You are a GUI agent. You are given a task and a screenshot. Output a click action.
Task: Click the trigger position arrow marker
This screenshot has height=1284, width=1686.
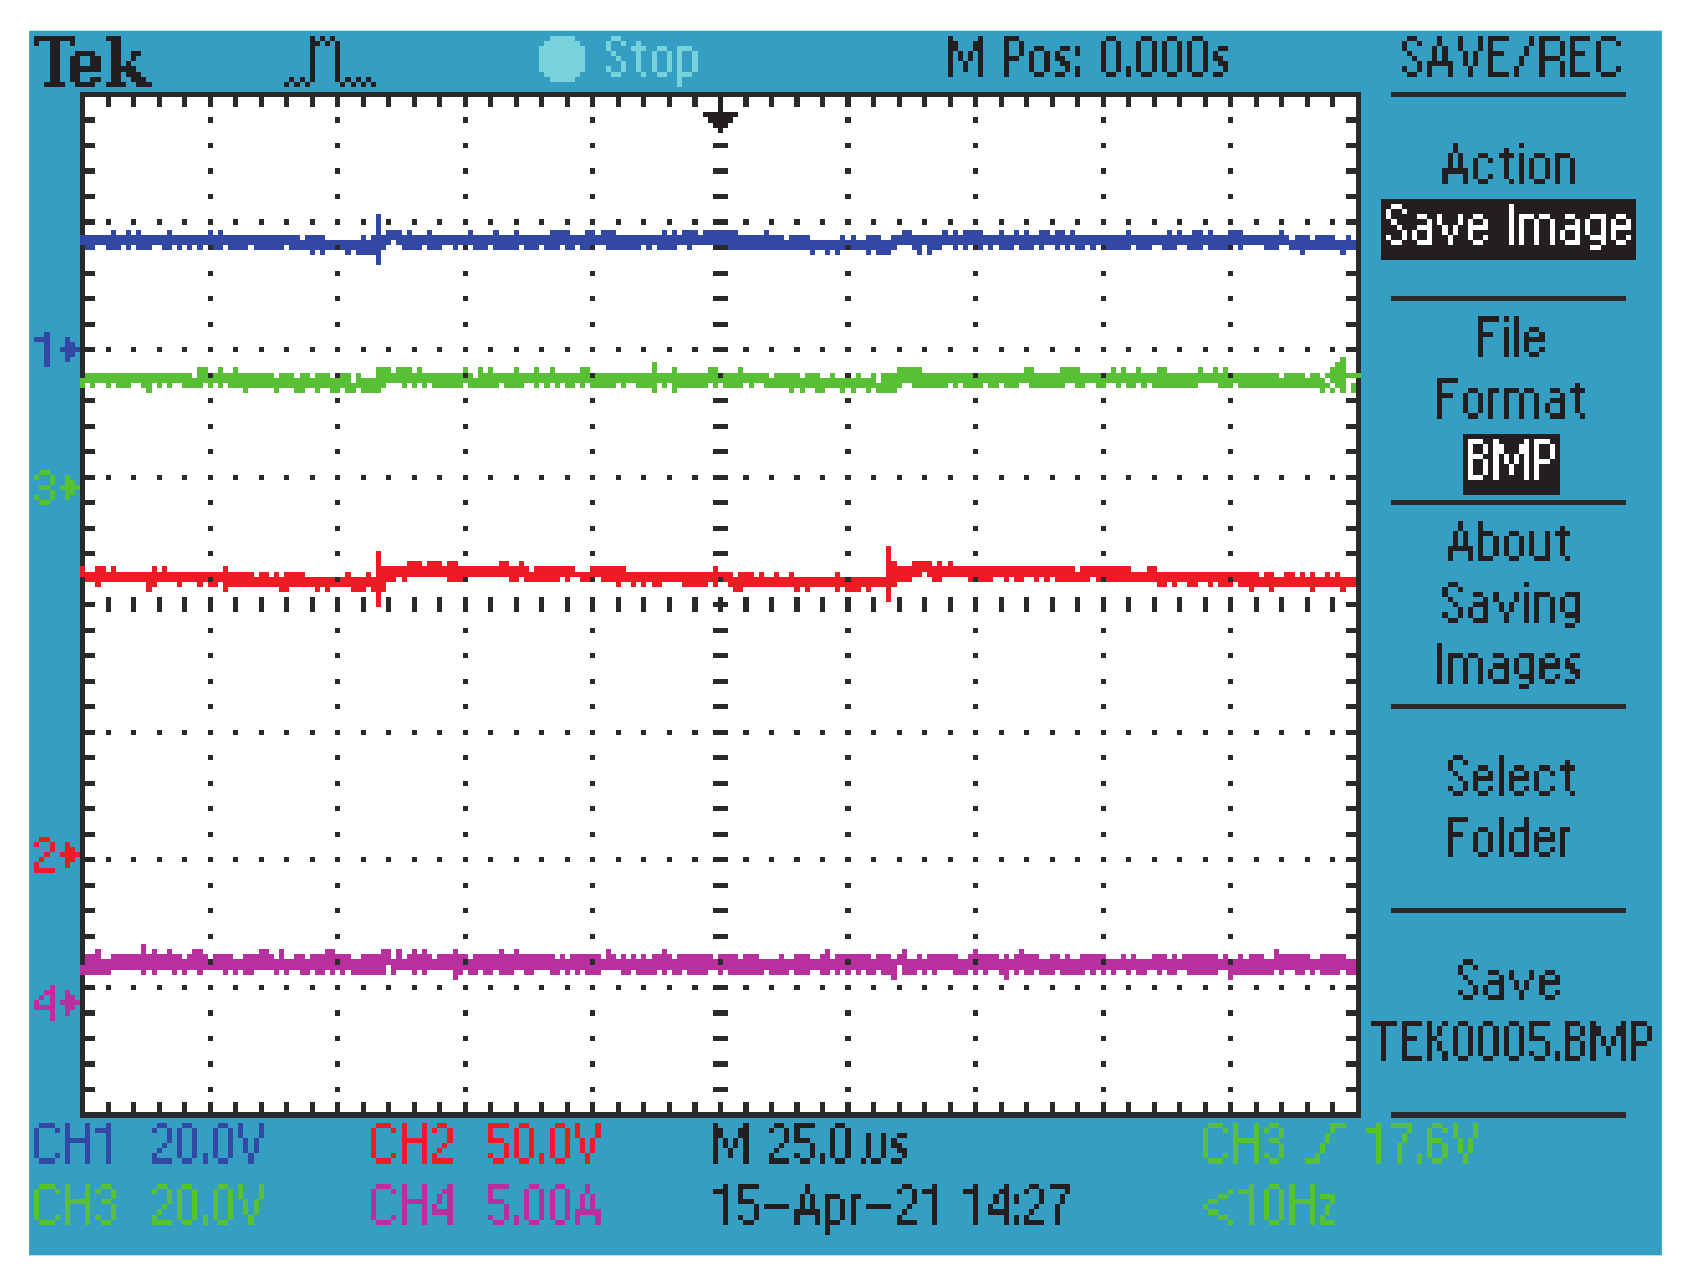click(x=718, y=119)
